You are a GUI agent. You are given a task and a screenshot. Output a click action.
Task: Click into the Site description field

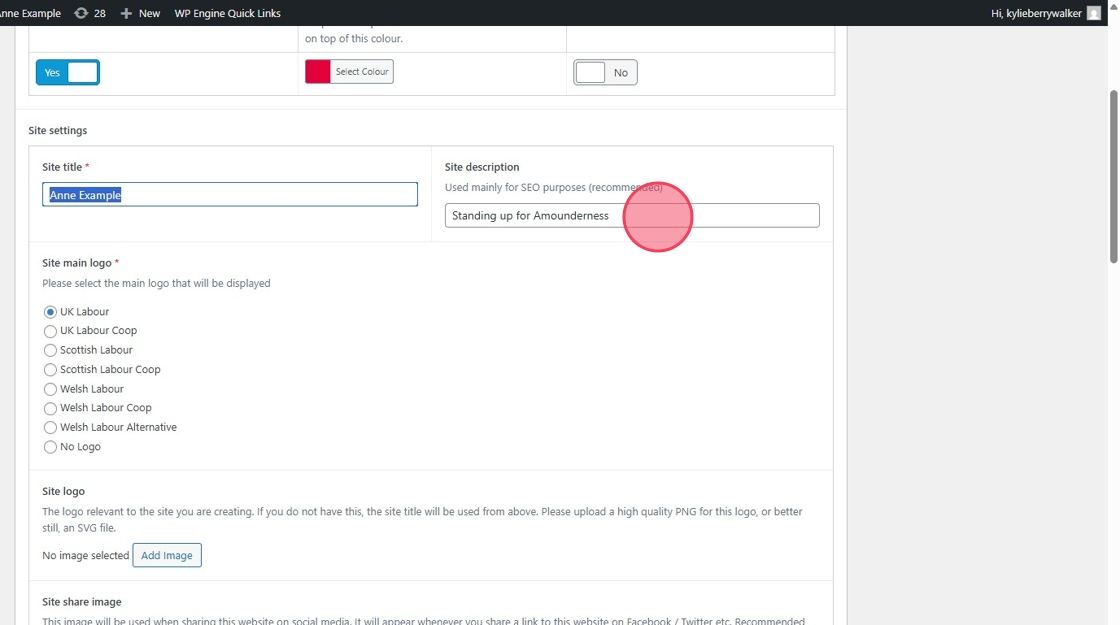coord(632,216)
